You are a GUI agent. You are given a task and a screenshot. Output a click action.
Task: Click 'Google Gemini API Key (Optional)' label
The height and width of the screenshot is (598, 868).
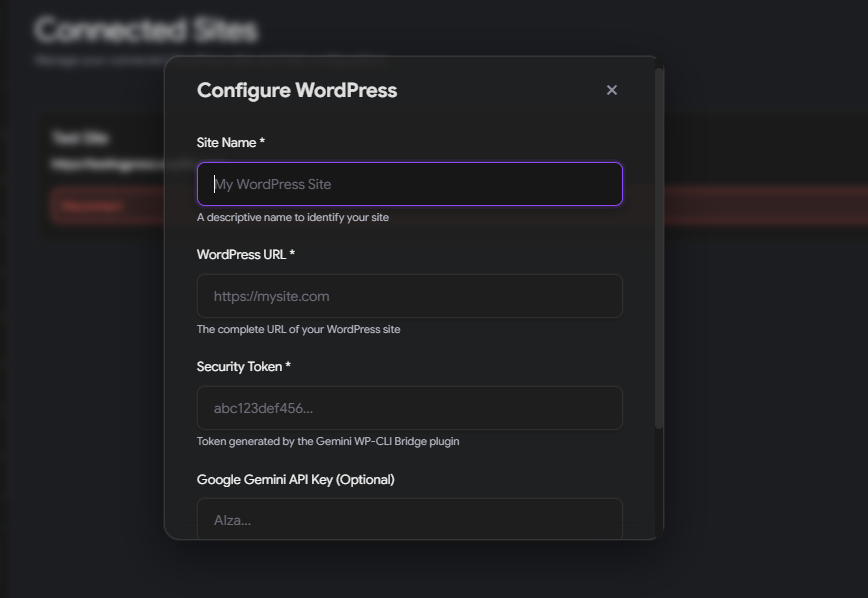coord(296,480)
